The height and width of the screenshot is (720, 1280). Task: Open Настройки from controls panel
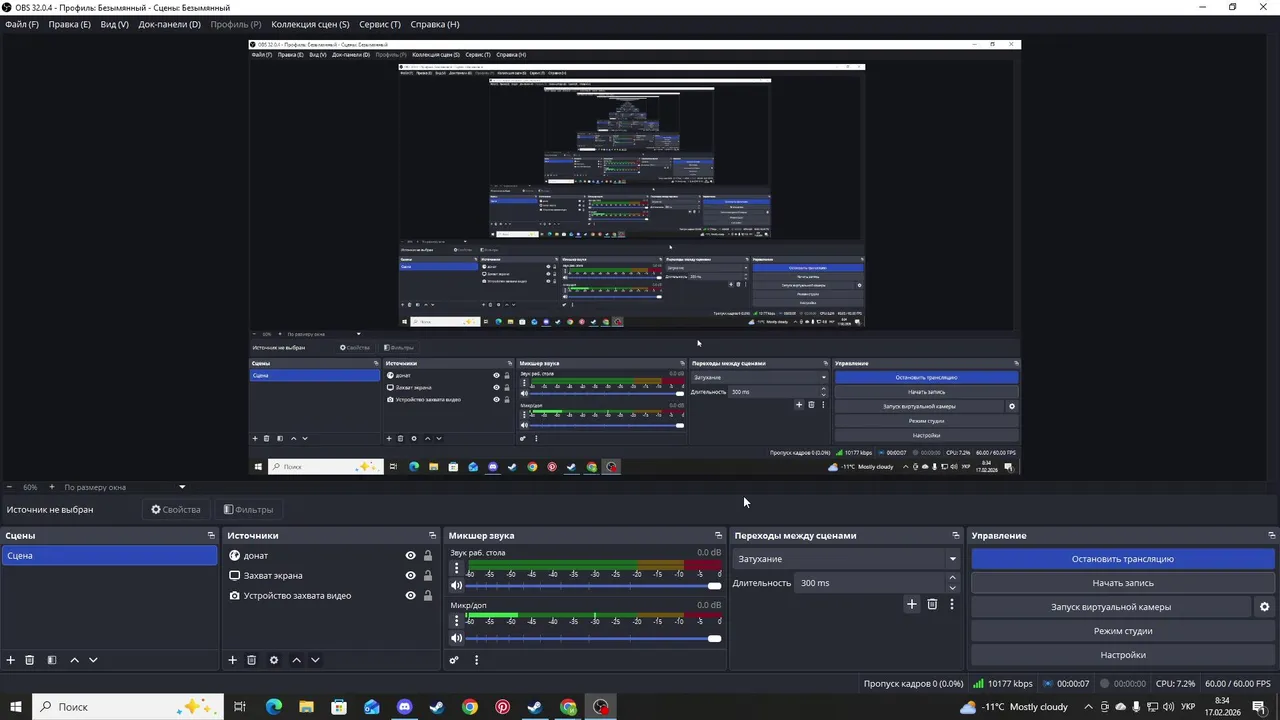pos(1123,655)
